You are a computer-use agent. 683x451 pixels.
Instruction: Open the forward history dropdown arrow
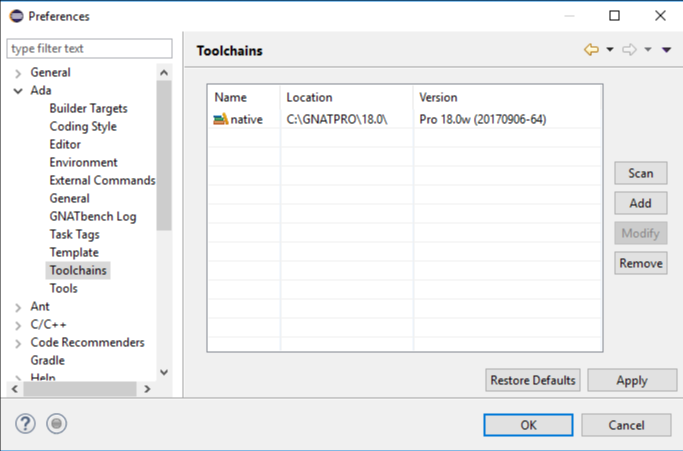point(648,50)
